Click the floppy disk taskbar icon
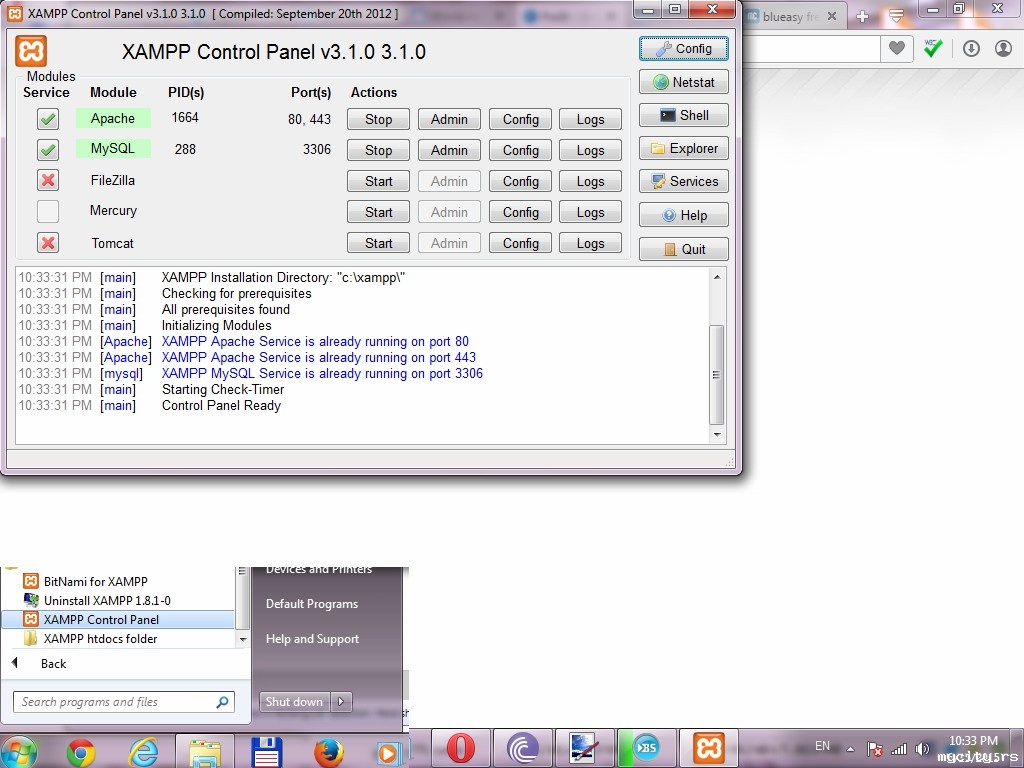The image size is (1024, 768). (x=266, y=753)
